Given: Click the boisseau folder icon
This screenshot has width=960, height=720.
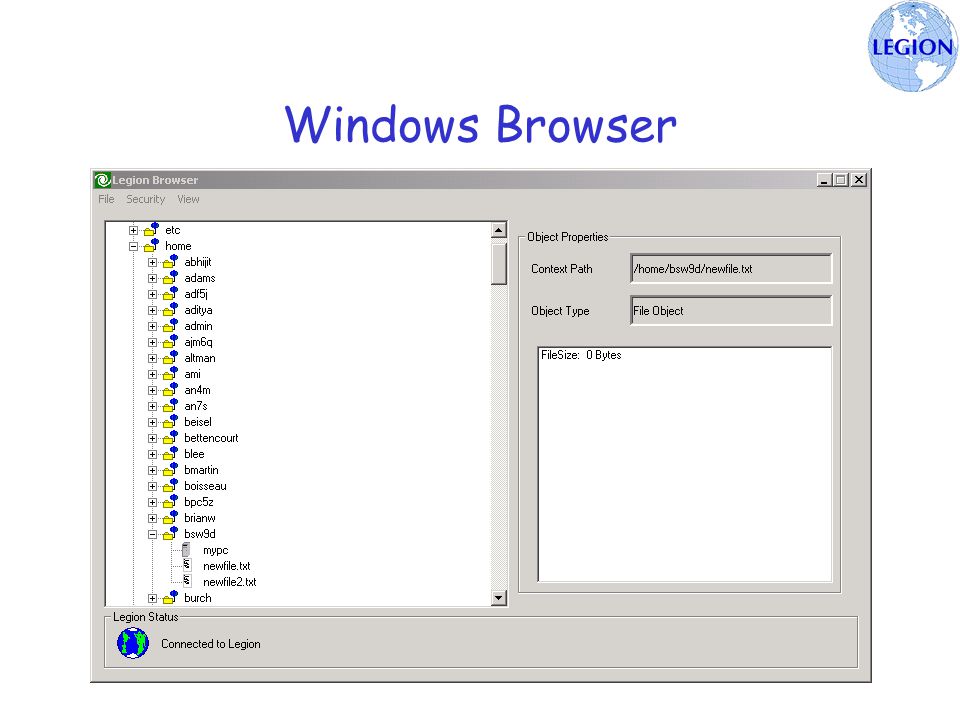Looking at the screenshot, I should pos(170,486).
